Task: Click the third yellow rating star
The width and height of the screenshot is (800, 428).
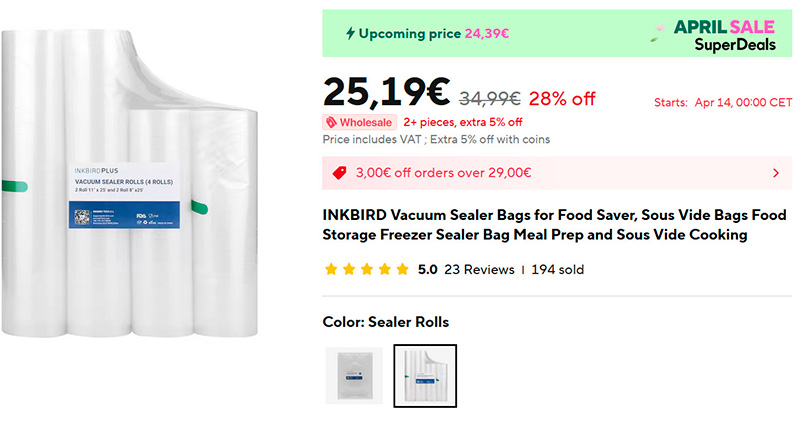Action: [367, 270]
